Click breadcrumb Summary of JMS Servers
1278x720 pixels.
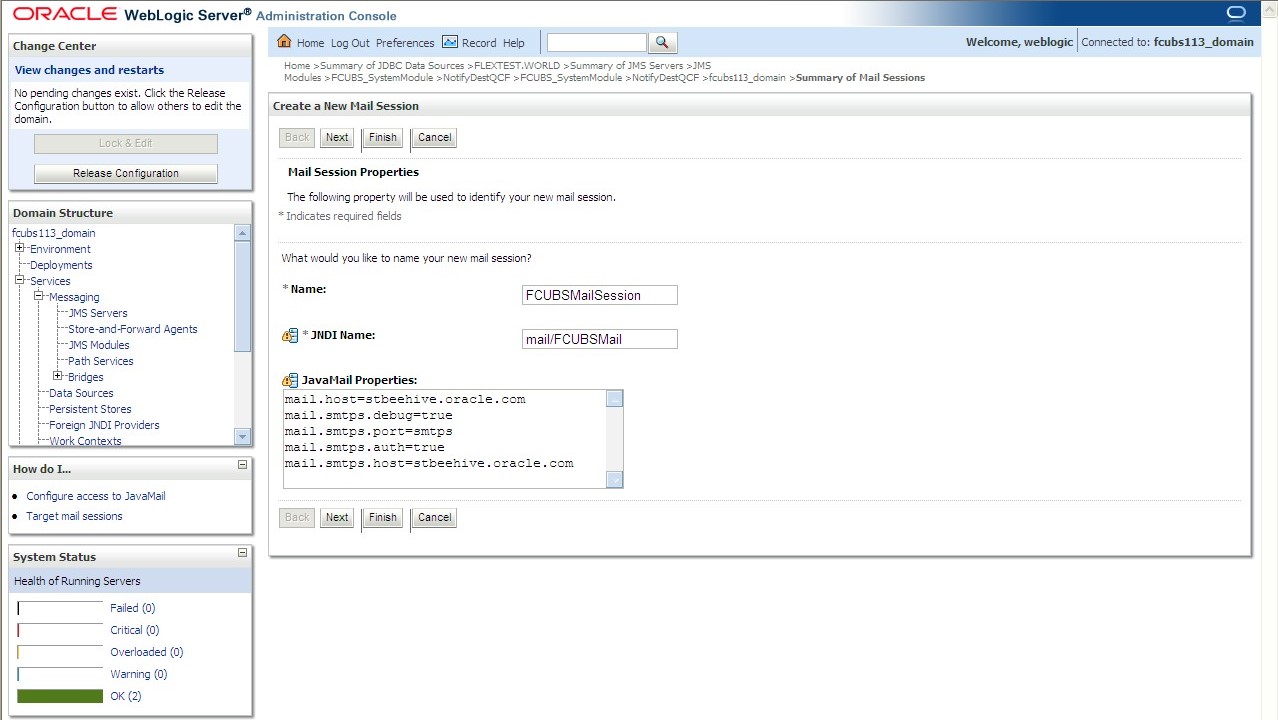(626, 66)
